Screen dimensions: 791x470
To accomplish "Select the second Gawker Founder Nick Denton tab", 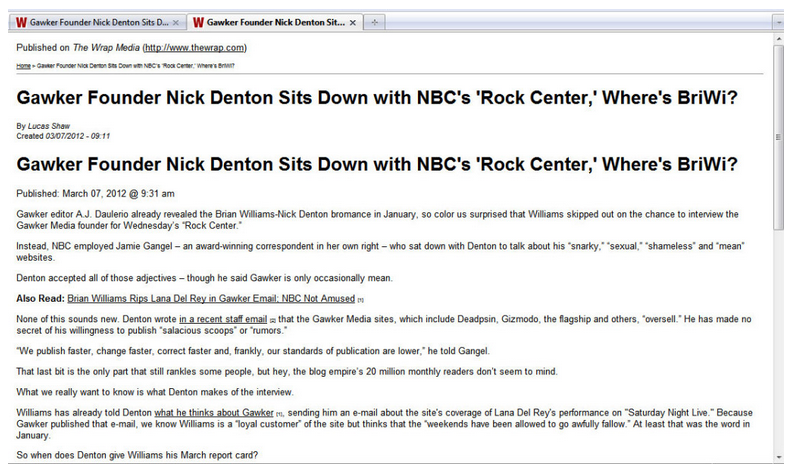I will [x=275, y=22].
